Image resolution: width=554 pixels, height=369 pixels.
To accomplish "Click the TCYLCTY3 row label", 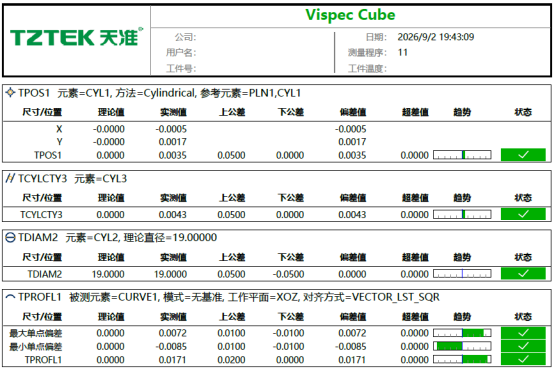I will click(x=41, y=215).
